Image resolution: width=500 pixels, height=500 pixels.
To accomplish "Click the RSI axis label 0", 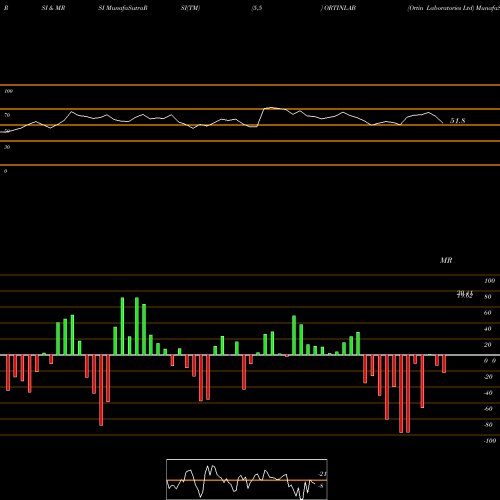I will pyautogui.click(x=5, y=171).
